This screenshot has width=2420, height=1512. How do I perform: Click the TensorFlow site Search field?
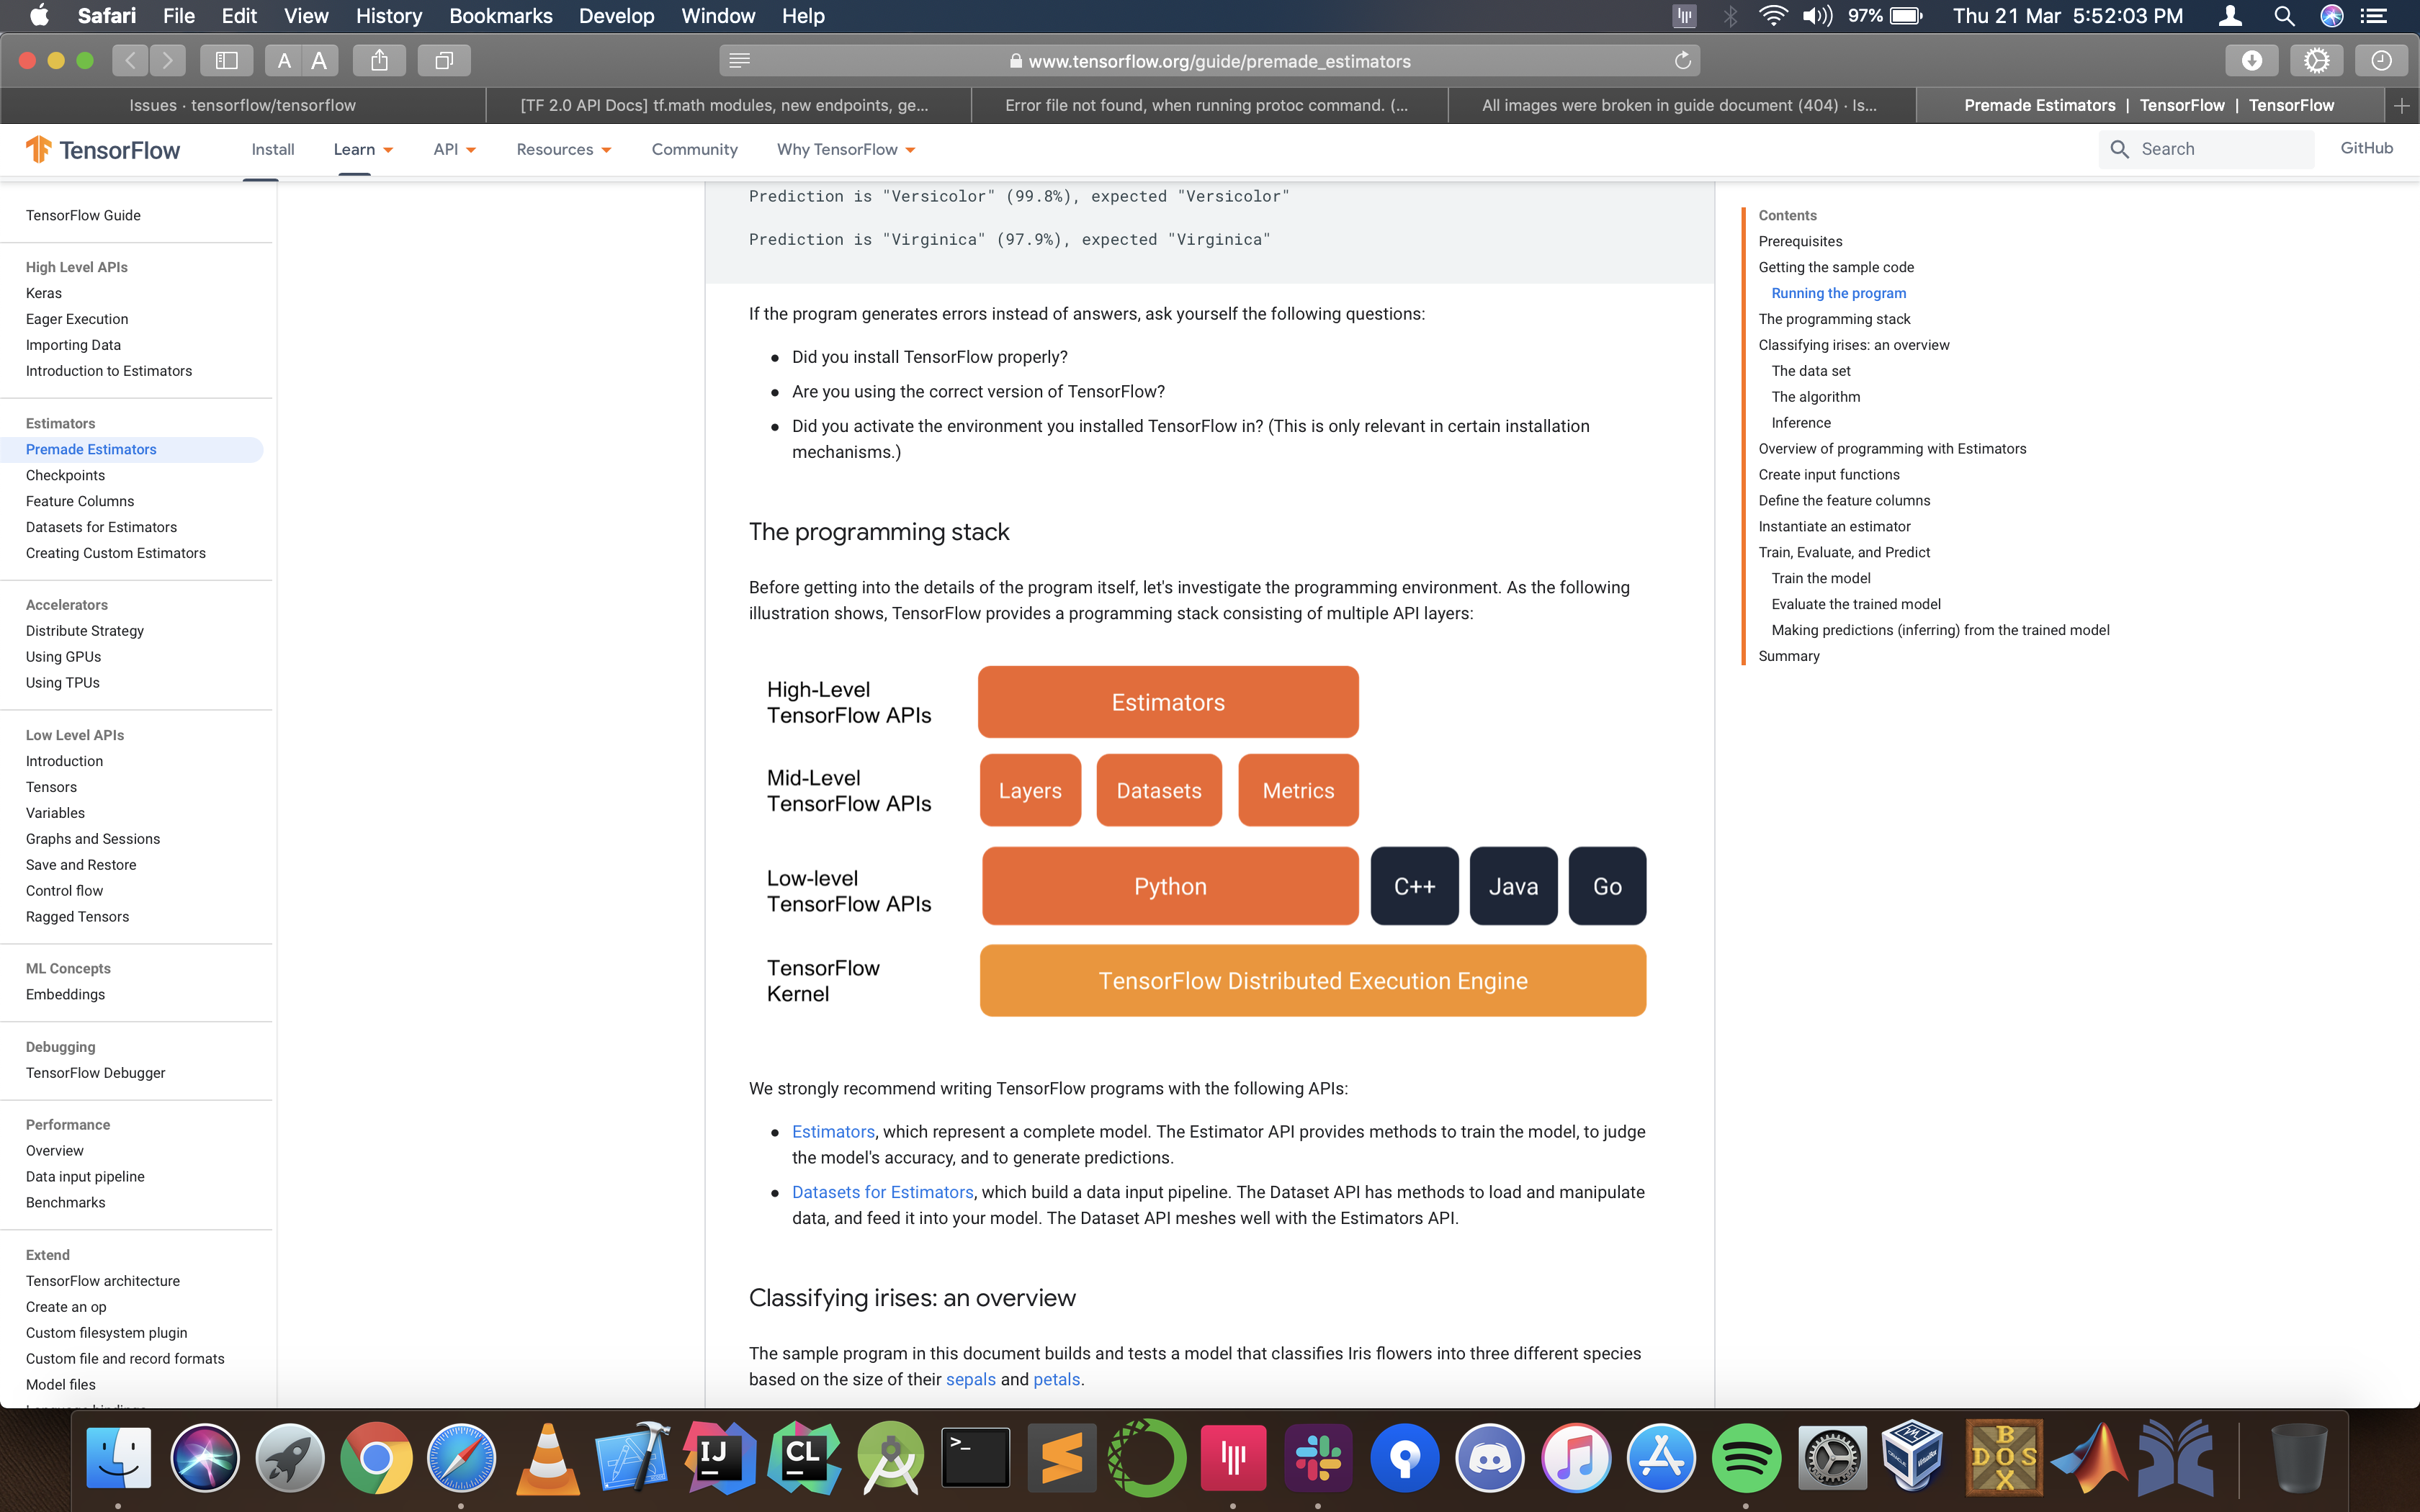[2206, 149]
